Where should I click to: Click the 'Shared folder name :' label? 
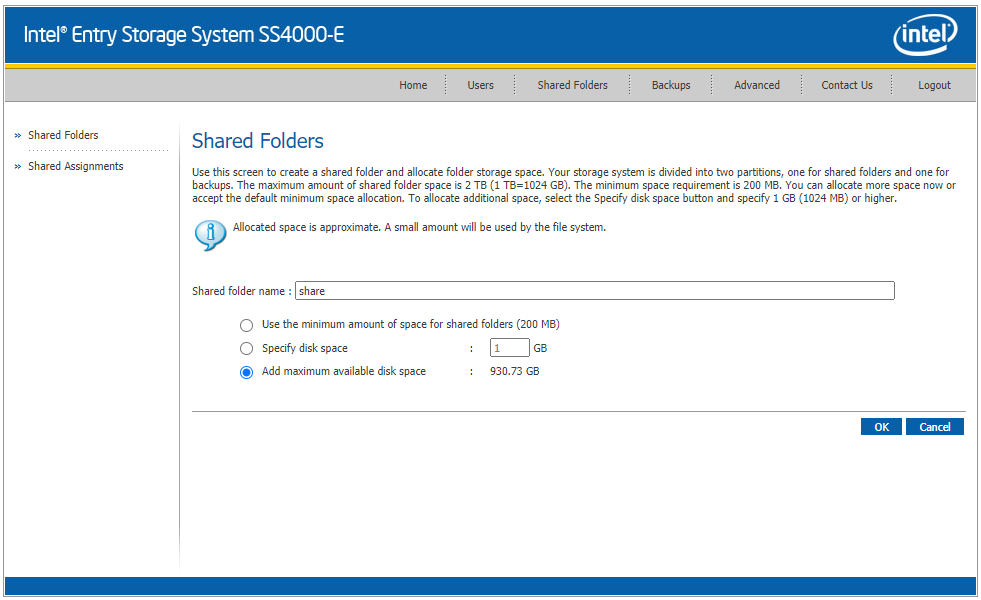tap(241, 291)
